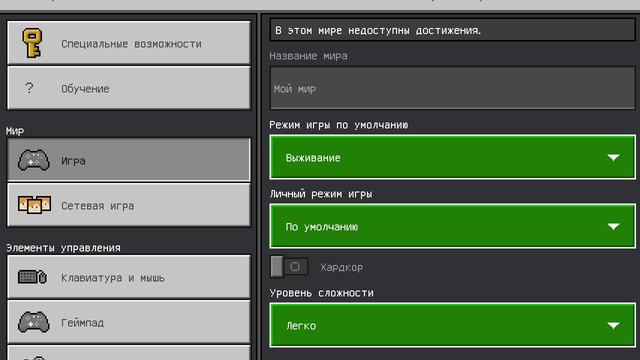Open the По умолчанию personal mode dropdown

[x=452, y=227]
